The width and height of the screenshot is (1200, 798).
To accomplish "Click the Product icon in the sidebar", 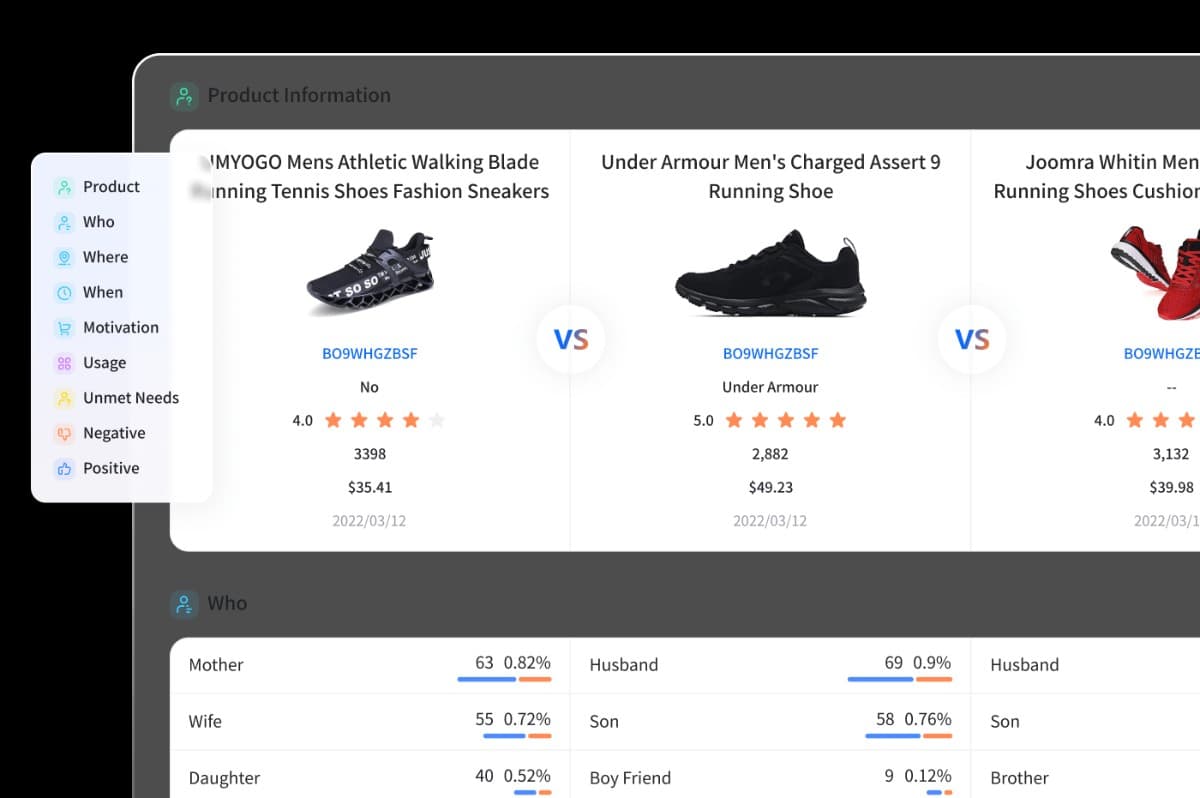I will (64, 187).
